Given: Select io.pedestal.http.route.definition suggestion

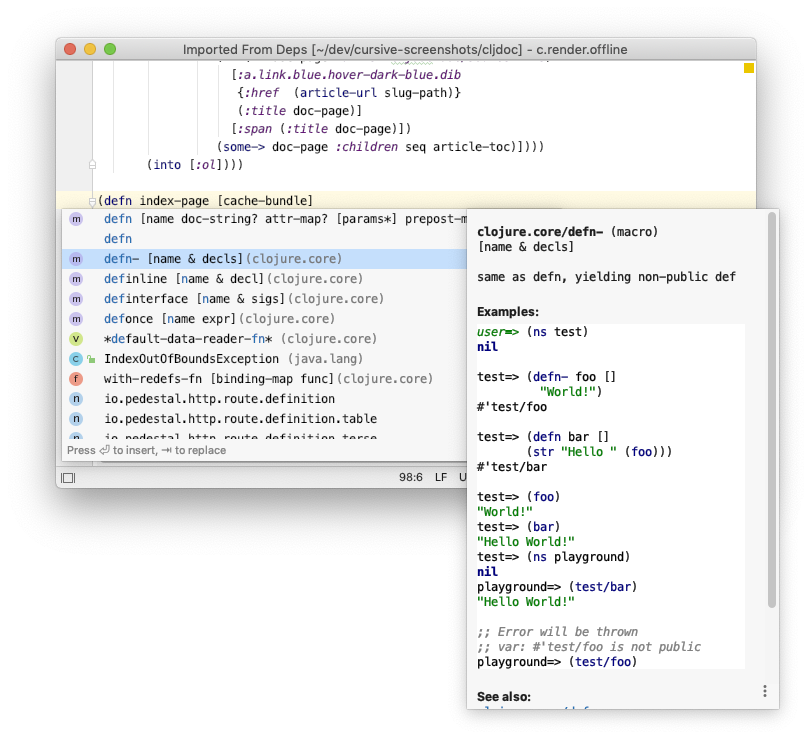Looking at the screenshot, I should tap(264, 399).
